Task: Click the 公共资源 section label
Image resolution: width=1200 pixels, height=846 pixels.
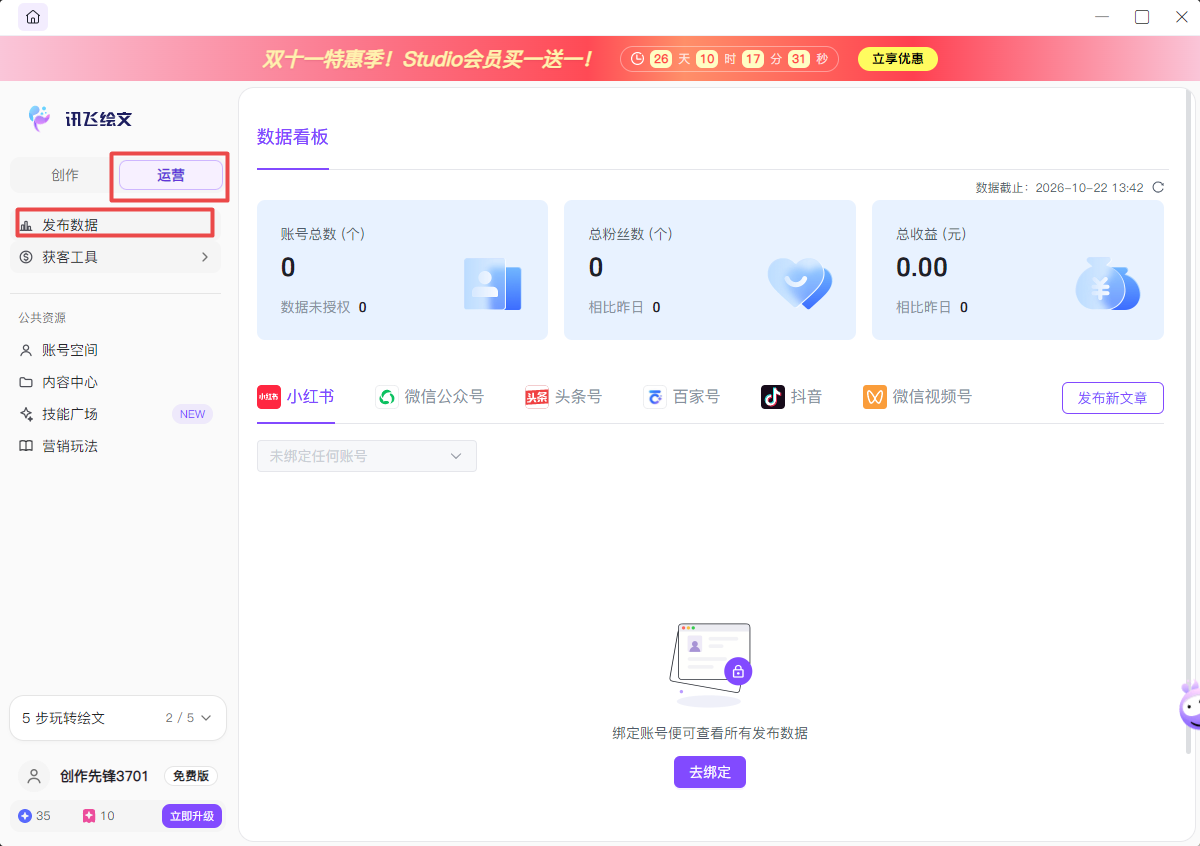Action: click(x=42, y=318)
